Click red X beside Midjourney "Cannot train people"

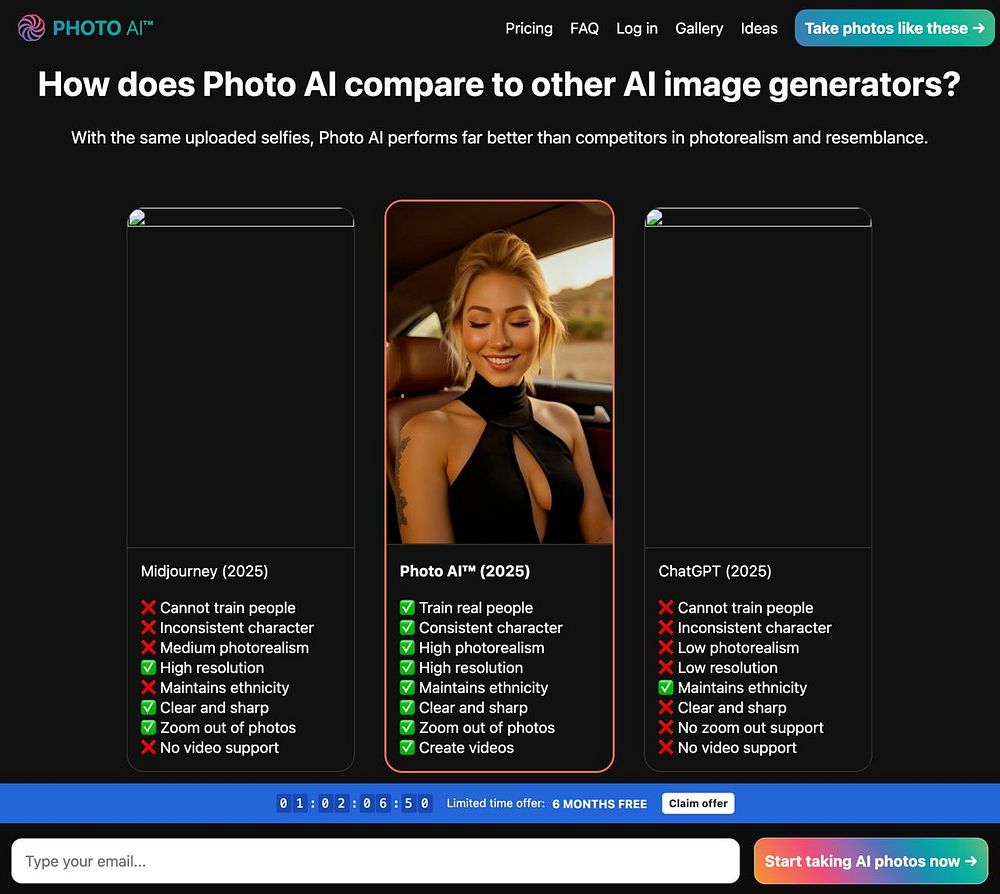pos(148,607)
